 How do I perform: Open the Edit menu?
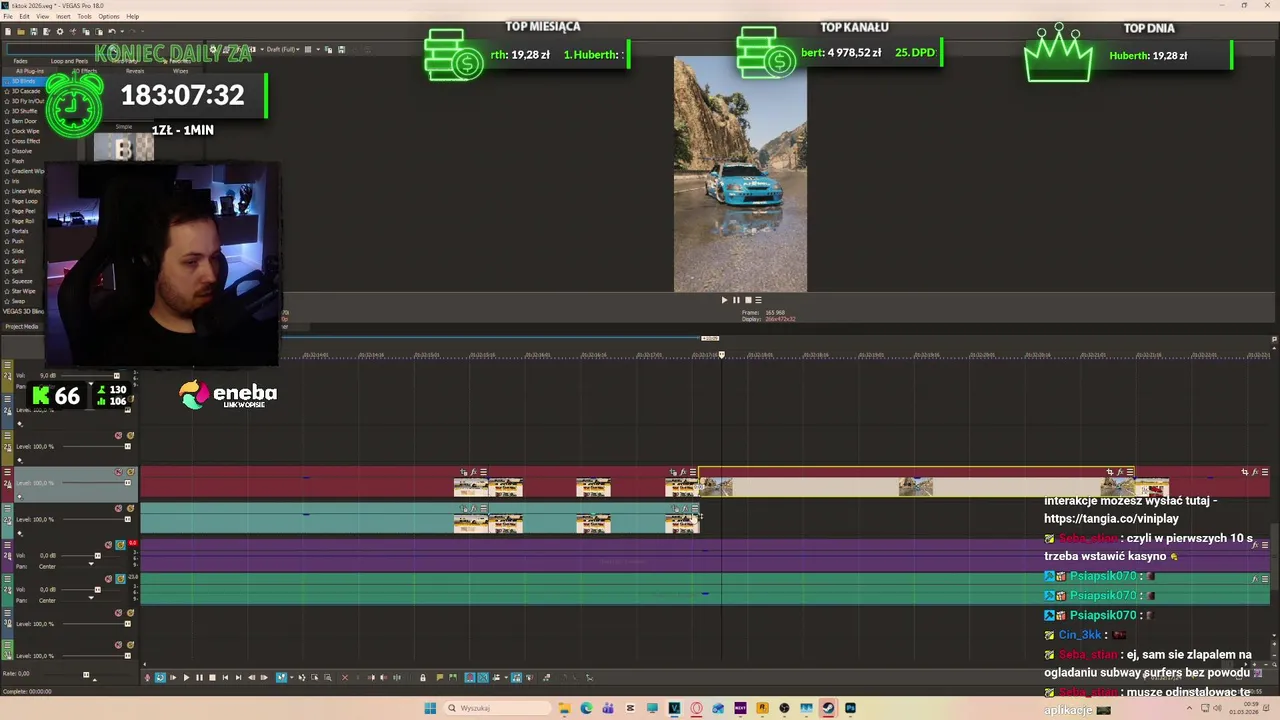[x=24, y=16]
